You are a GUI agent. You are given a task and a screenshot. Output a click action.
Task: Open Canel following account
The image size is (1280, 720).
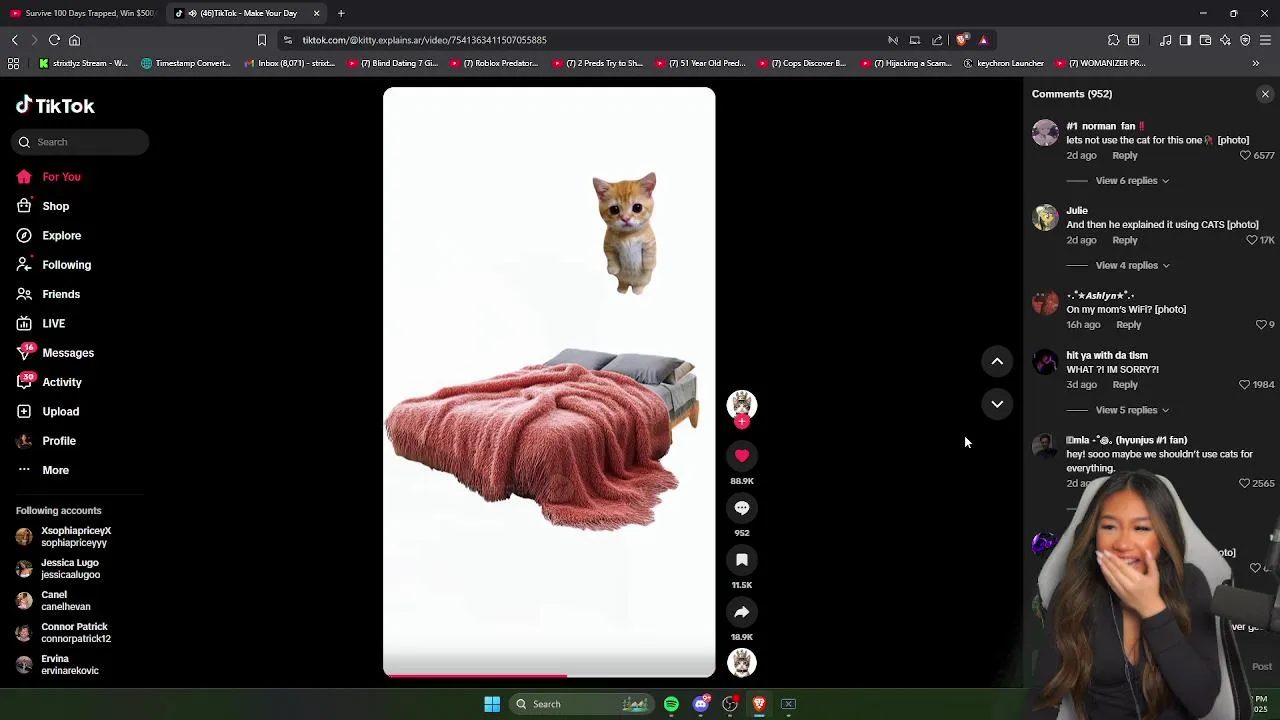tap(53, 601)
